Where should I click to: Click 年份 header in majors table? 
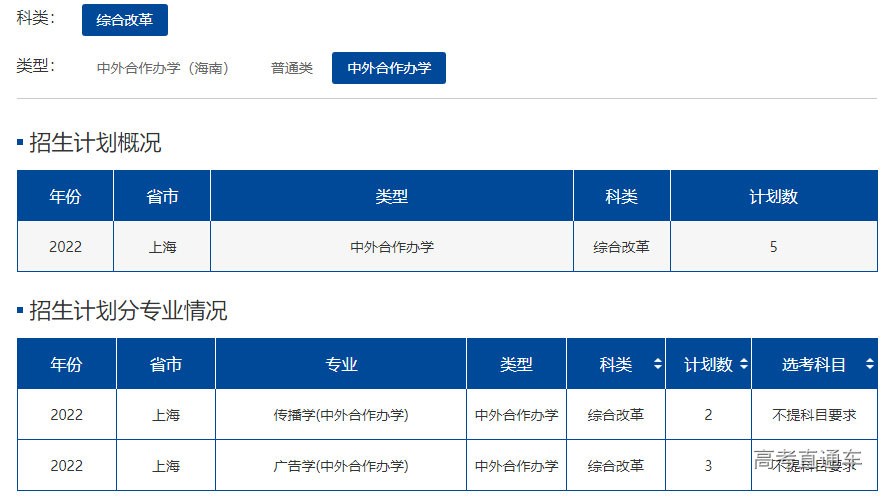pyautogui.click(x=66, y=364)
